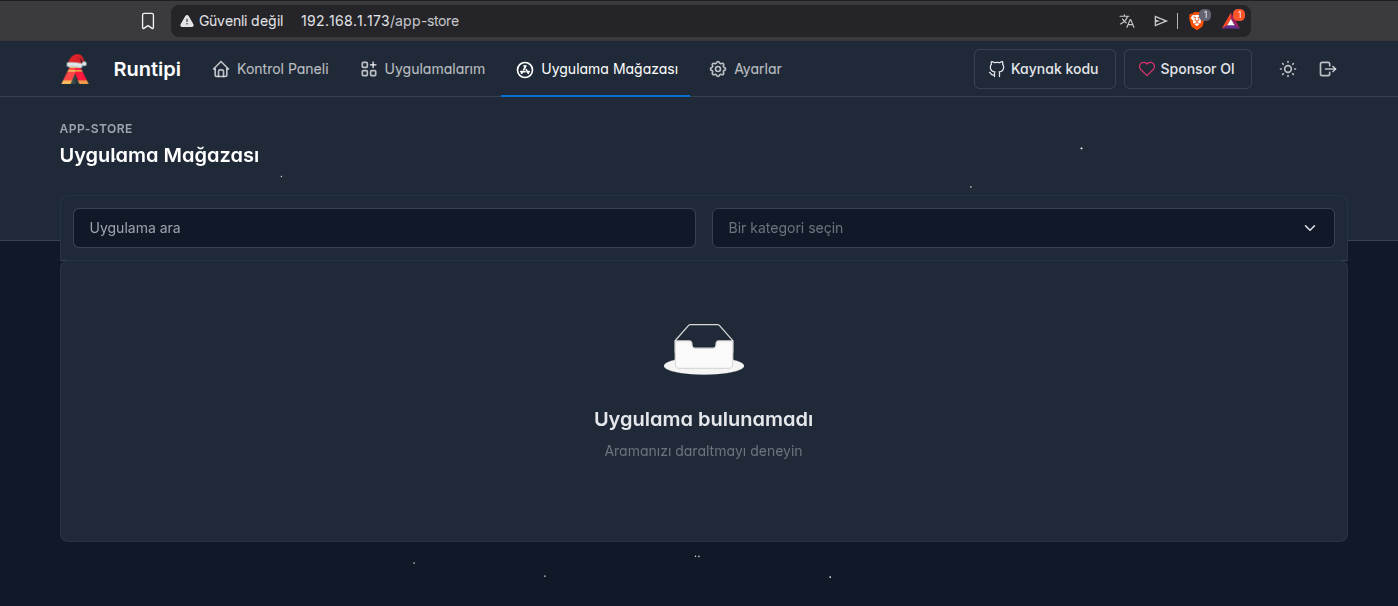Viewport: 1398px width, 606px height.
Task: Focus the Uygulama ara search field
Action: coord(384,228)
